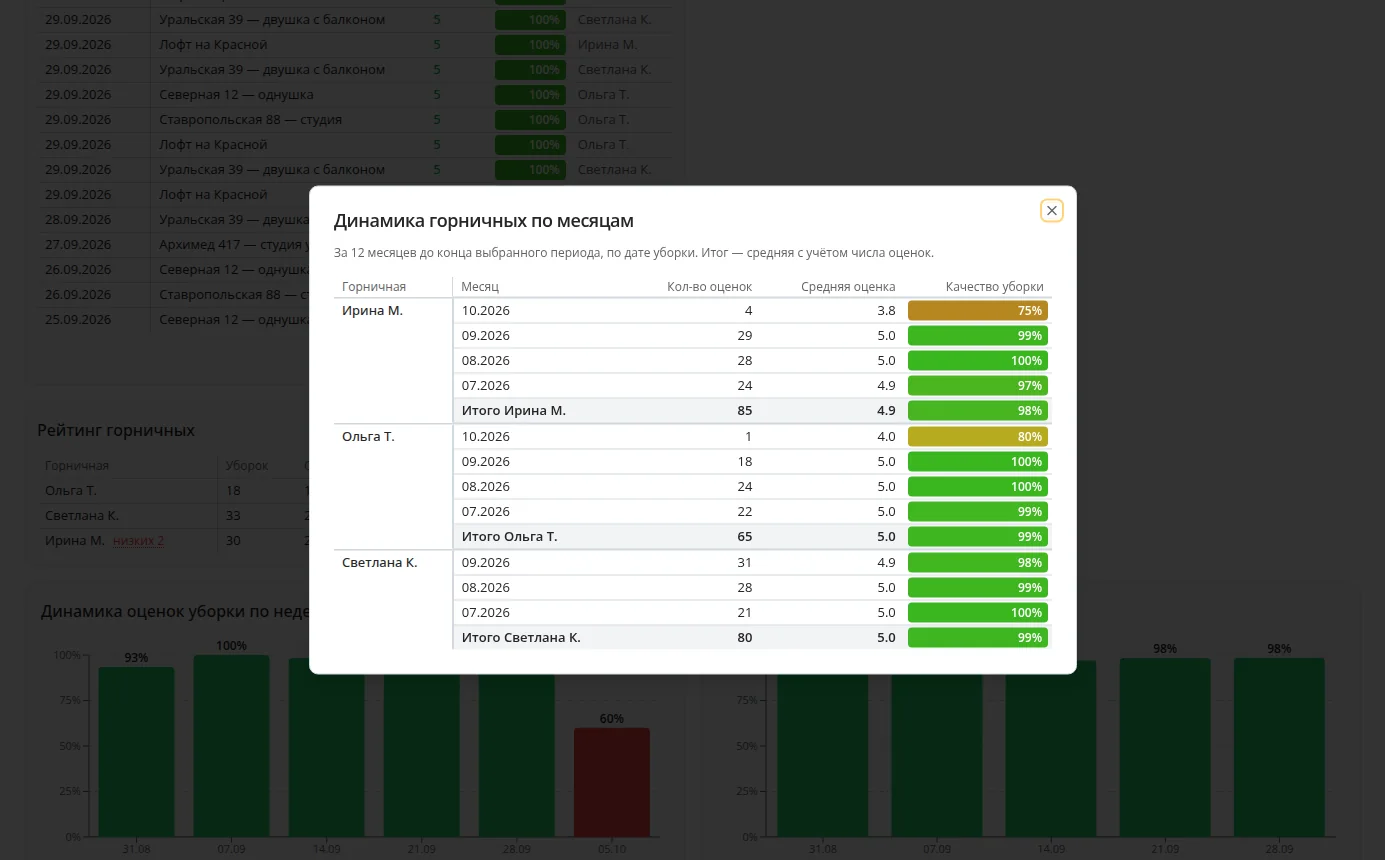Screen dimensions: 1385x860
Task: Click the Итого Ирина М. summary row
Action: point(752,411)
